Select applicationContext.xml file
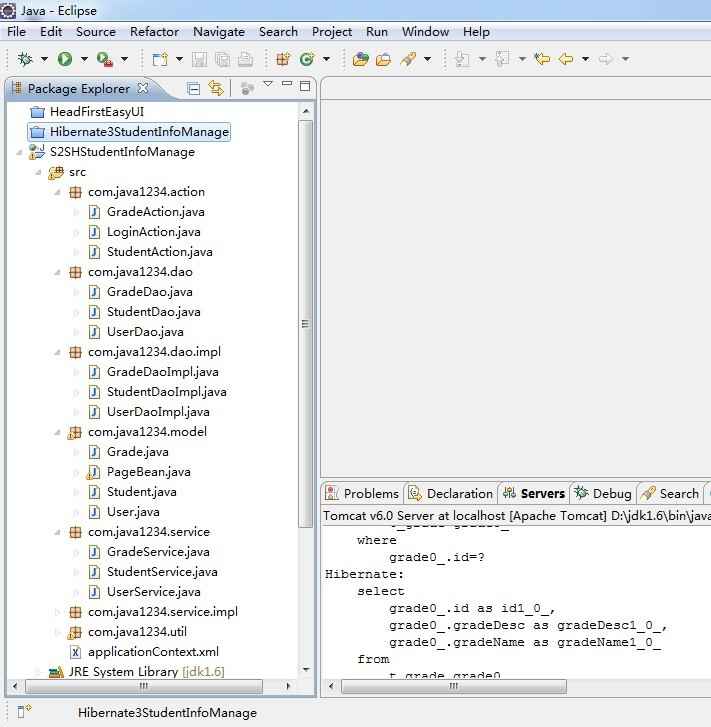The height and width of the screenshot is (727, 711). click(x=153, y=652)
